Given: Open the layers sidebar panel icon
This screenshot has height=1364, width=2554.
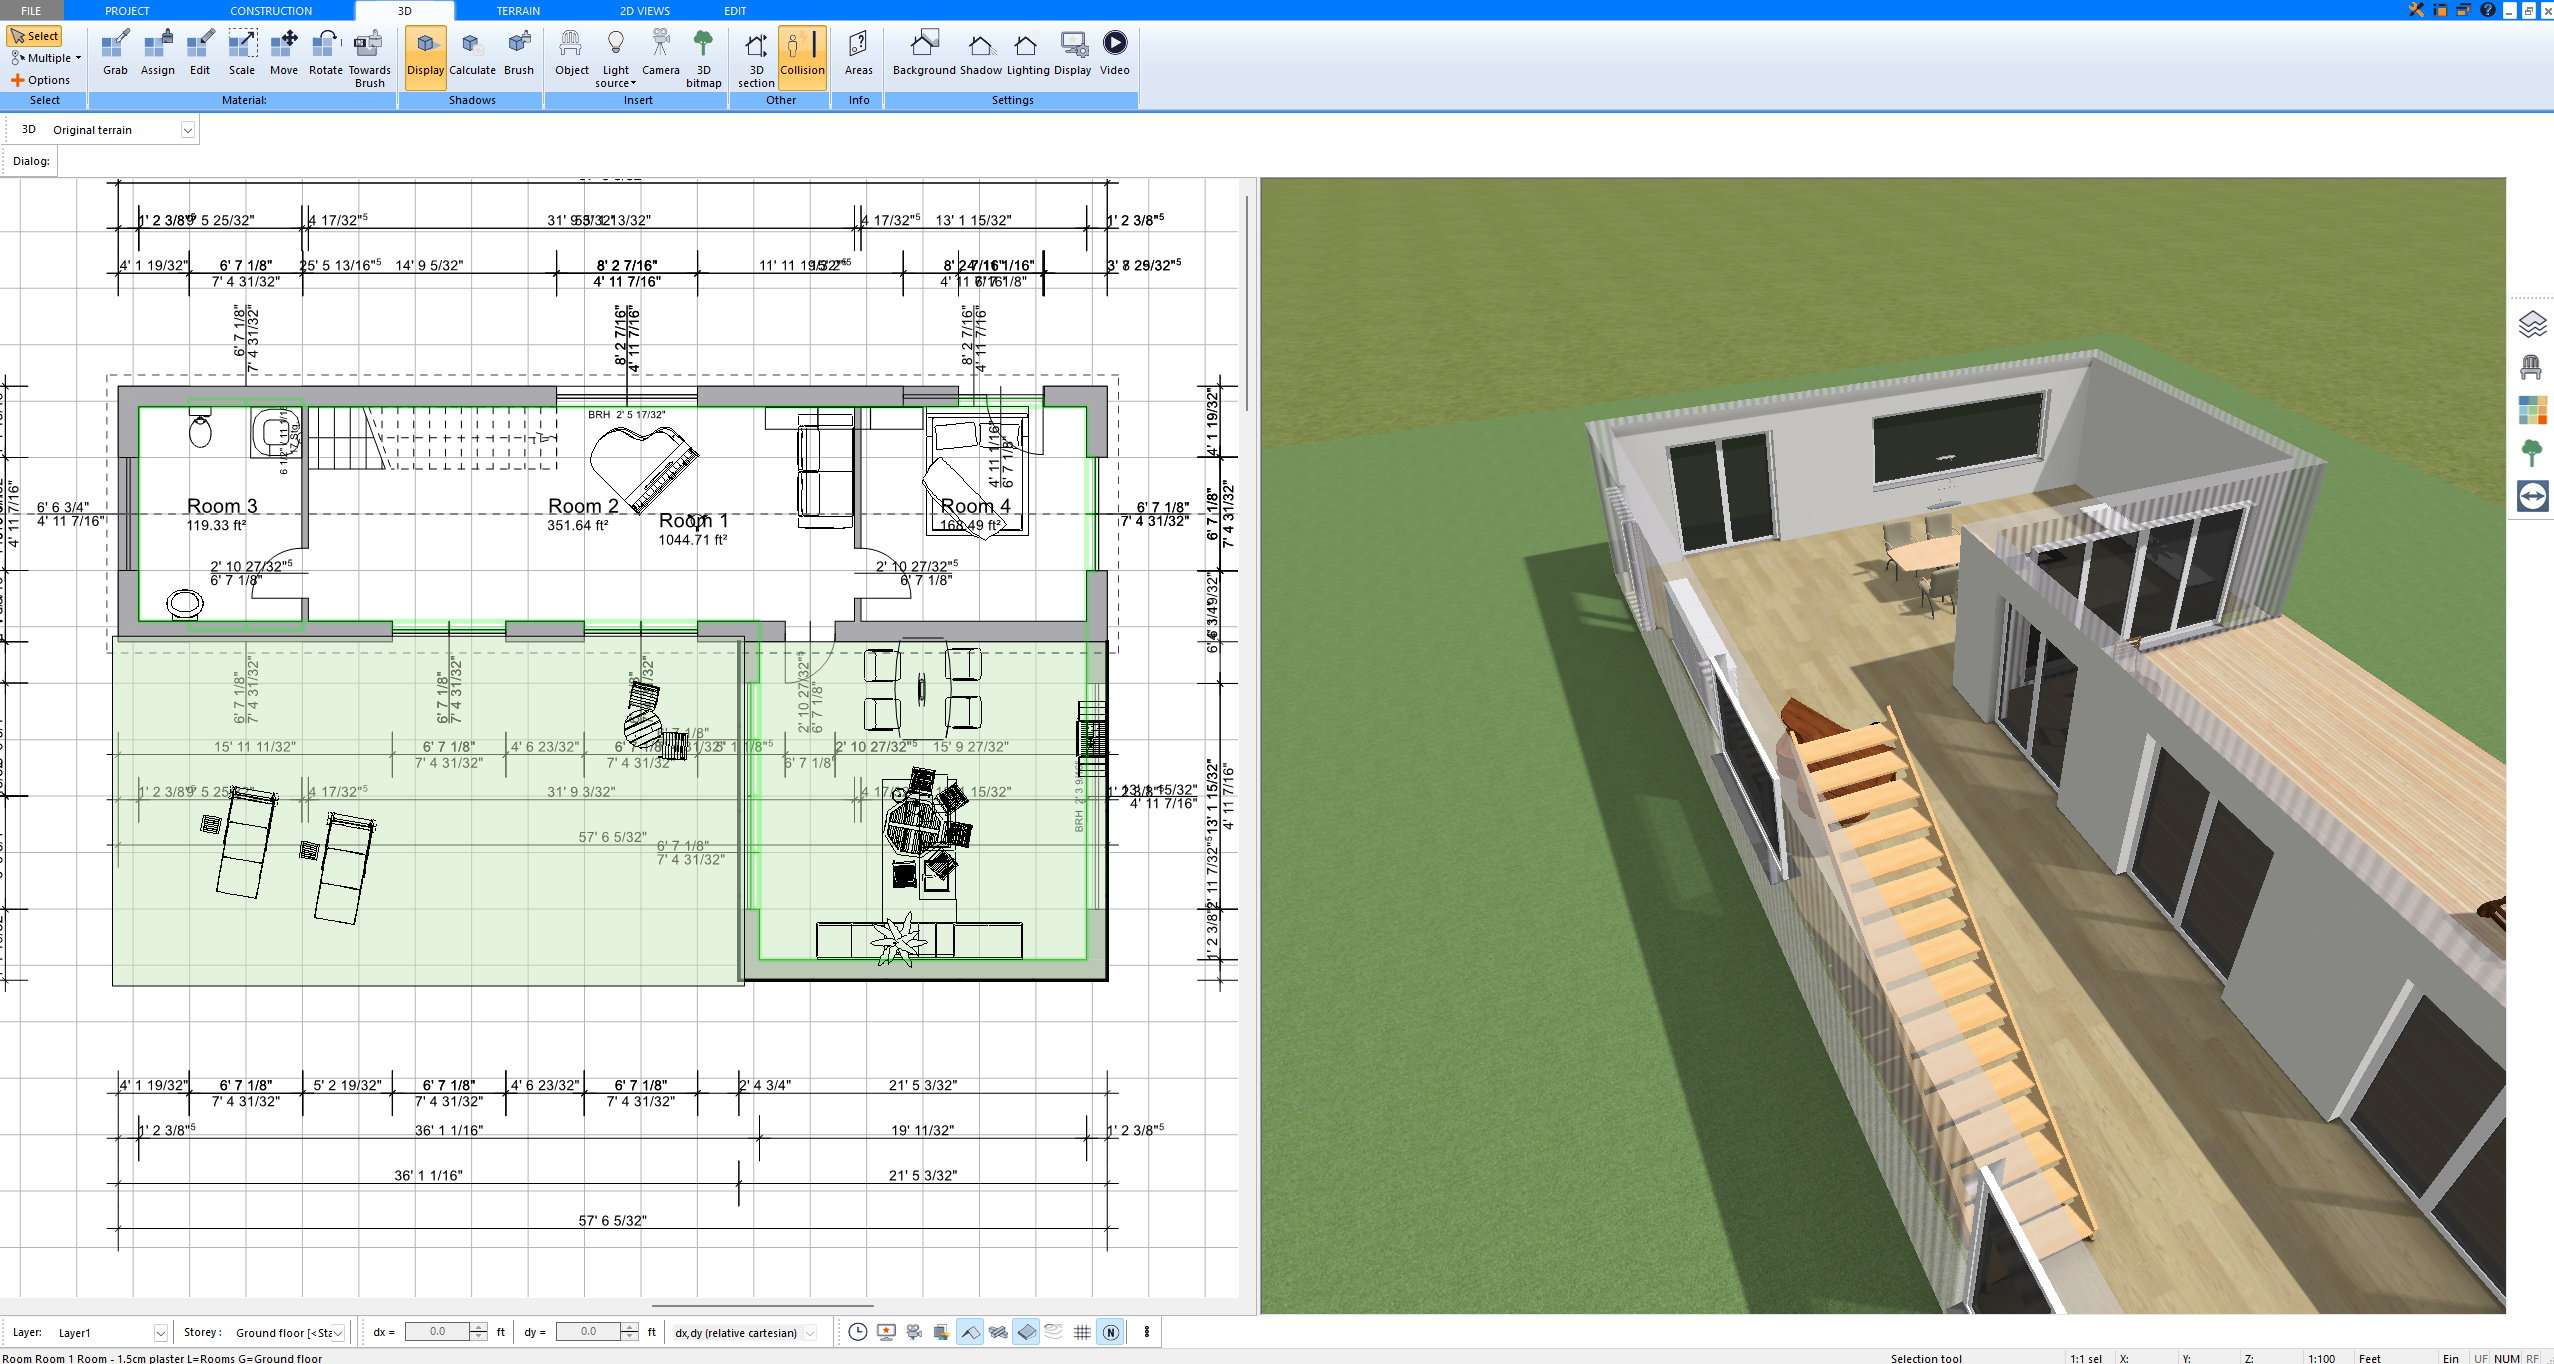Looking at the screenshot, I should click(2532, 324).
